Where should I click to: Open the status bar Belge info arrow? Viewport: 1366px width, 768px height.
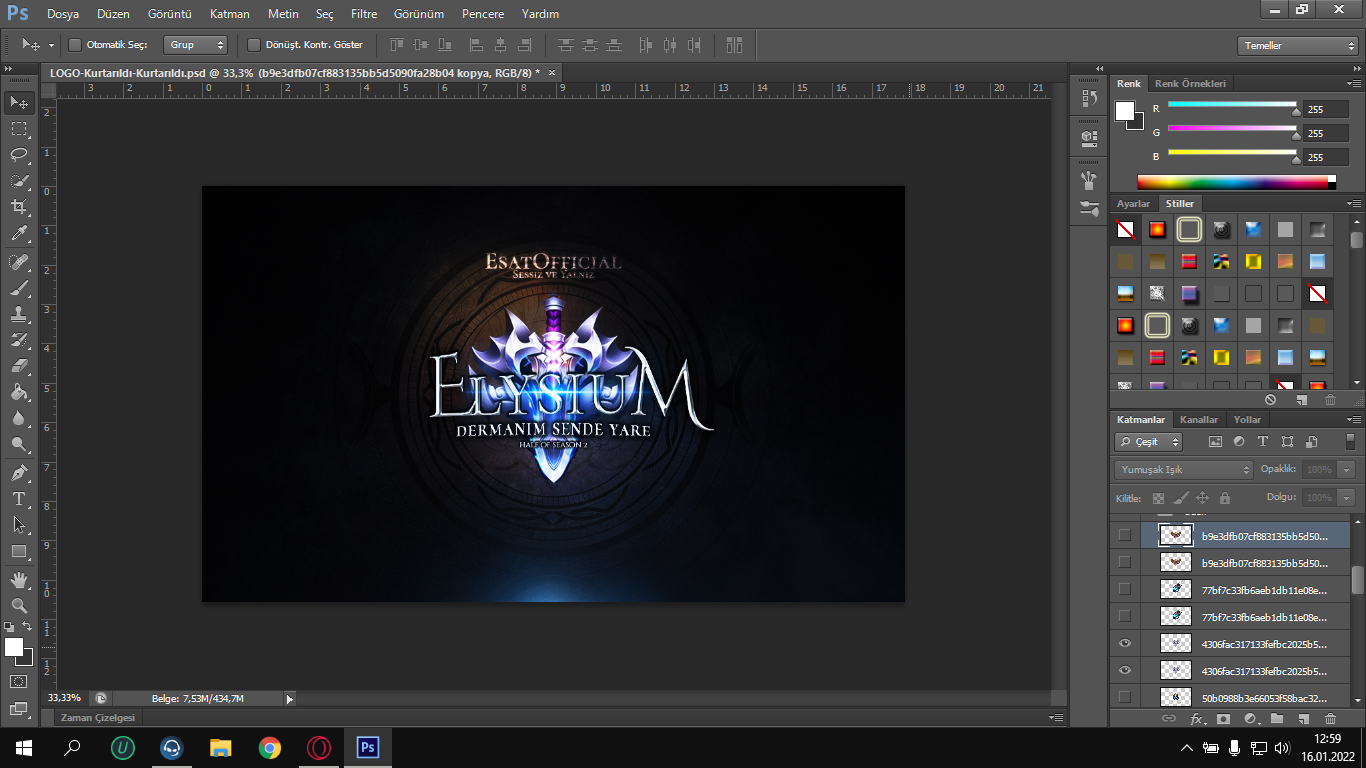[x=290, y=699]
